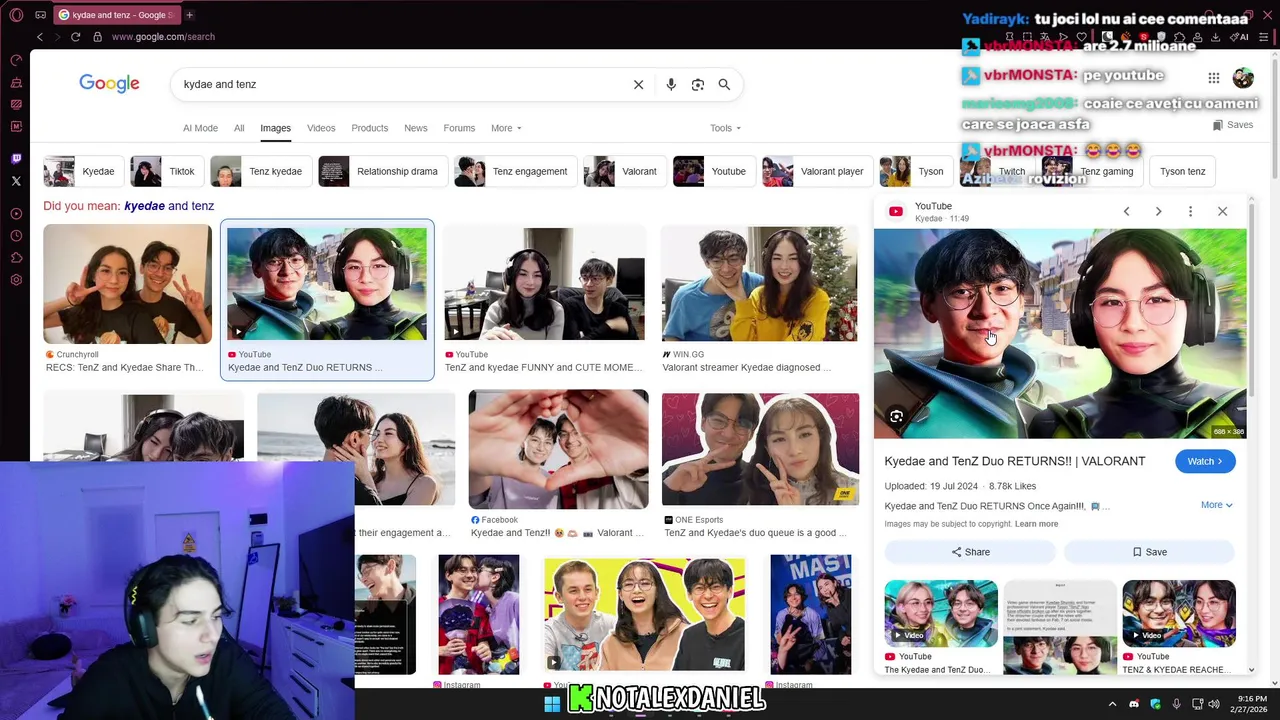Select the Videos tab
Viewport: 1280px width, 720px height.
321,128
